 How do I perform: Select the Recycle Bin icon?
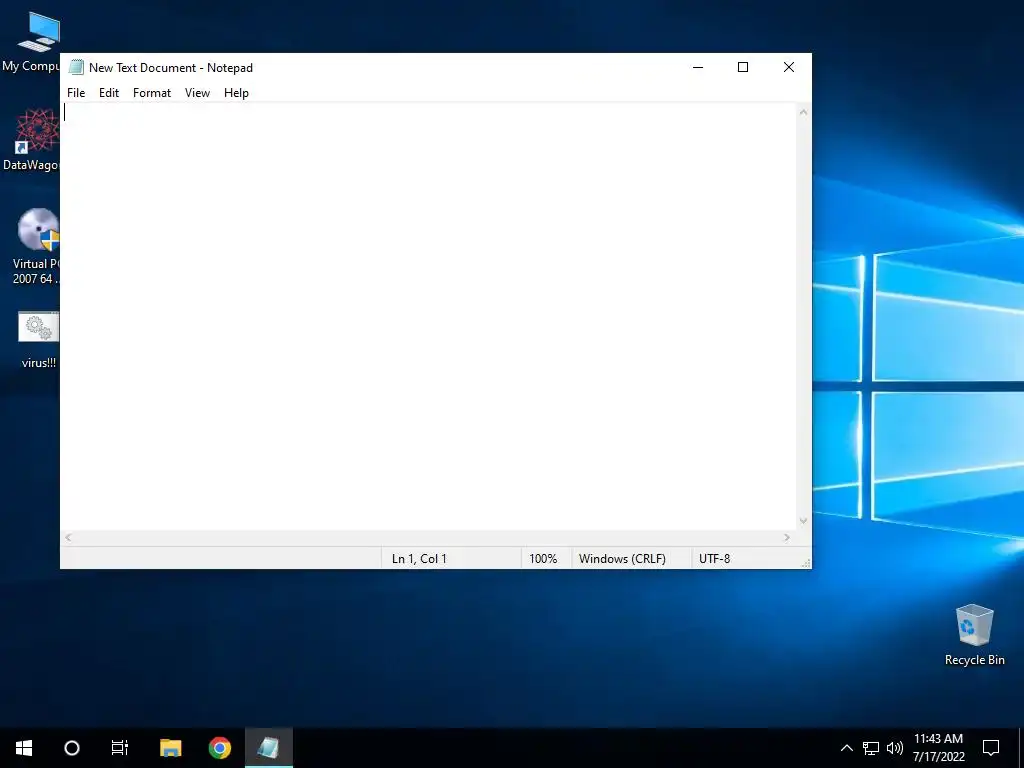(974, 635)
